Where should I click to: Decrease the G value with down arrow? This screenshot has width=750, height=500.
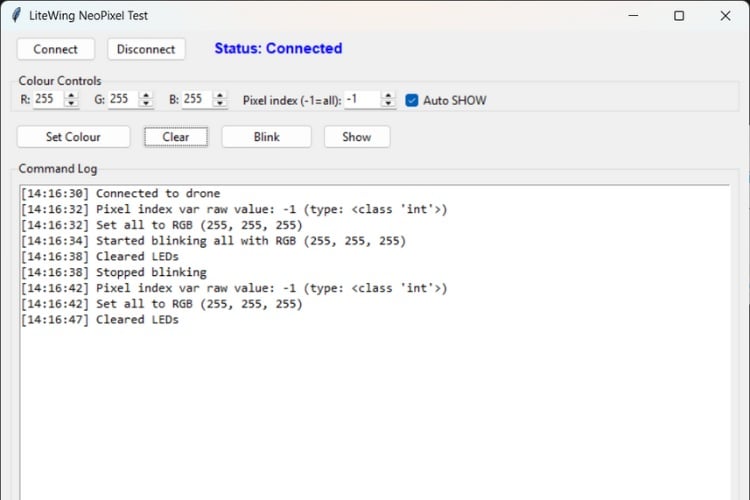[x=146, y=104]
